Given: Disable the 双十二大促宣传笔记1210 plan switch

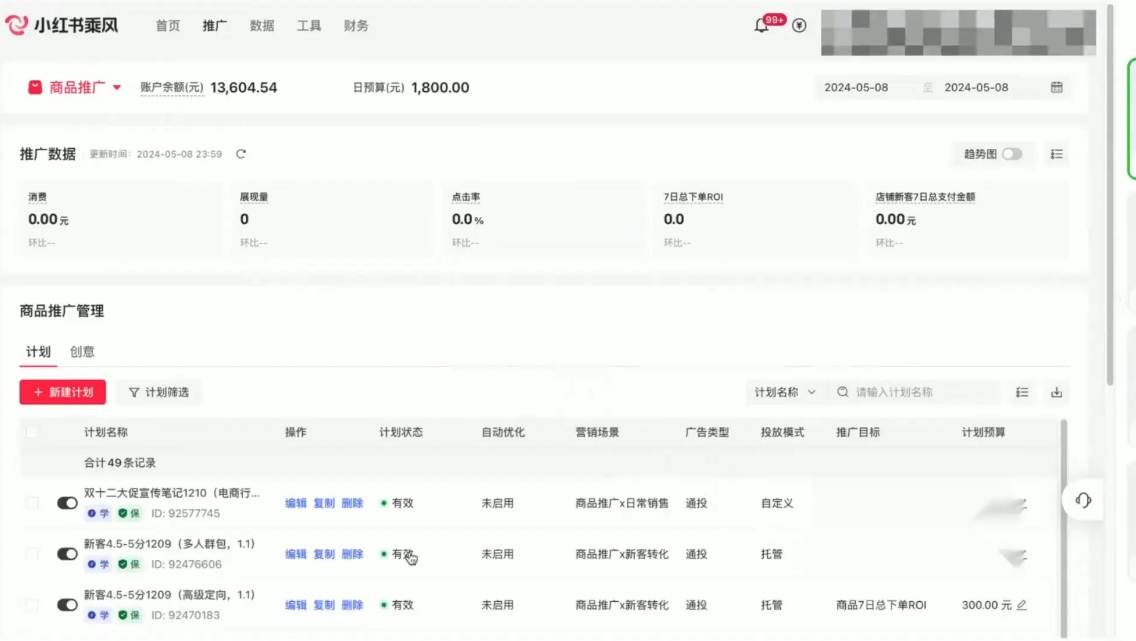Looking at the screenshot, I should (67, 502).
